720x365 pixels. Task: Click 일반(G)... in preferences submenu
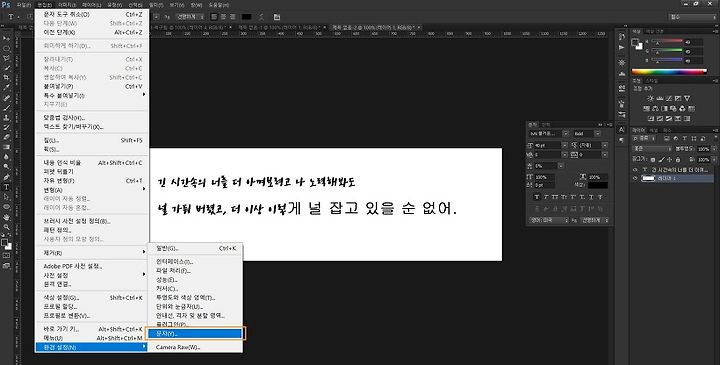[194, 248]
